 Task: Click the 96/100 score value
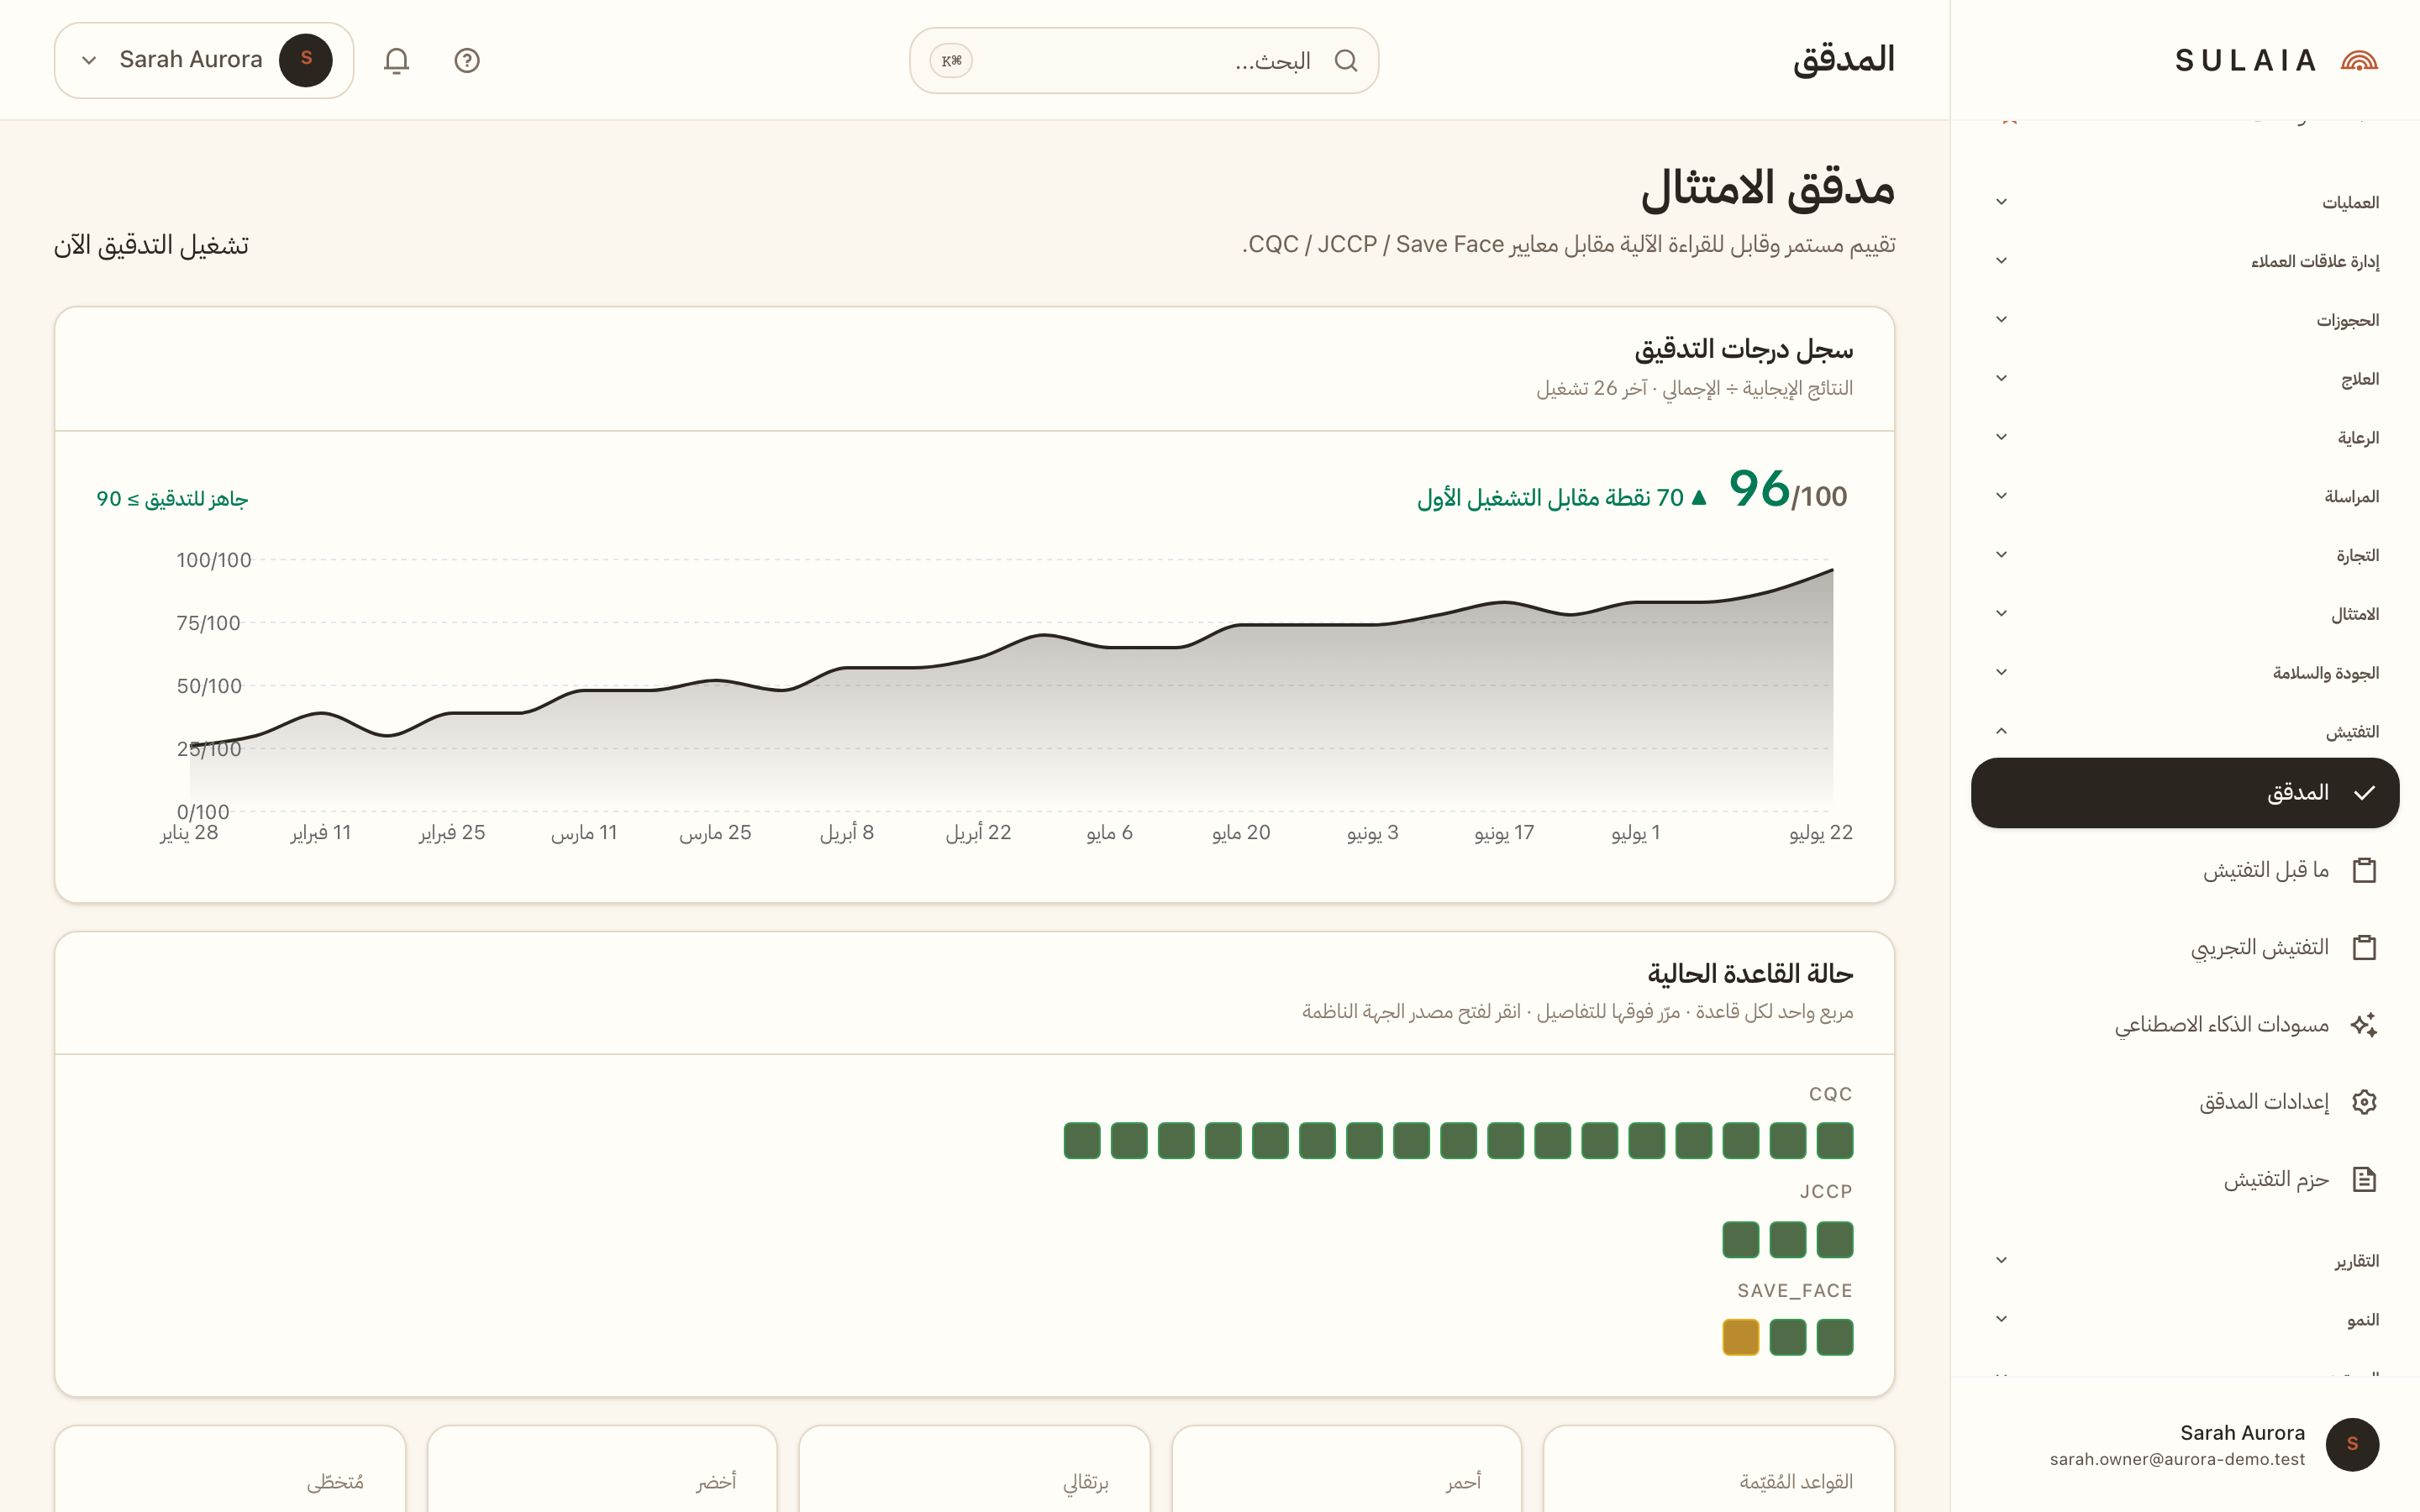[x=1787, y=490]
